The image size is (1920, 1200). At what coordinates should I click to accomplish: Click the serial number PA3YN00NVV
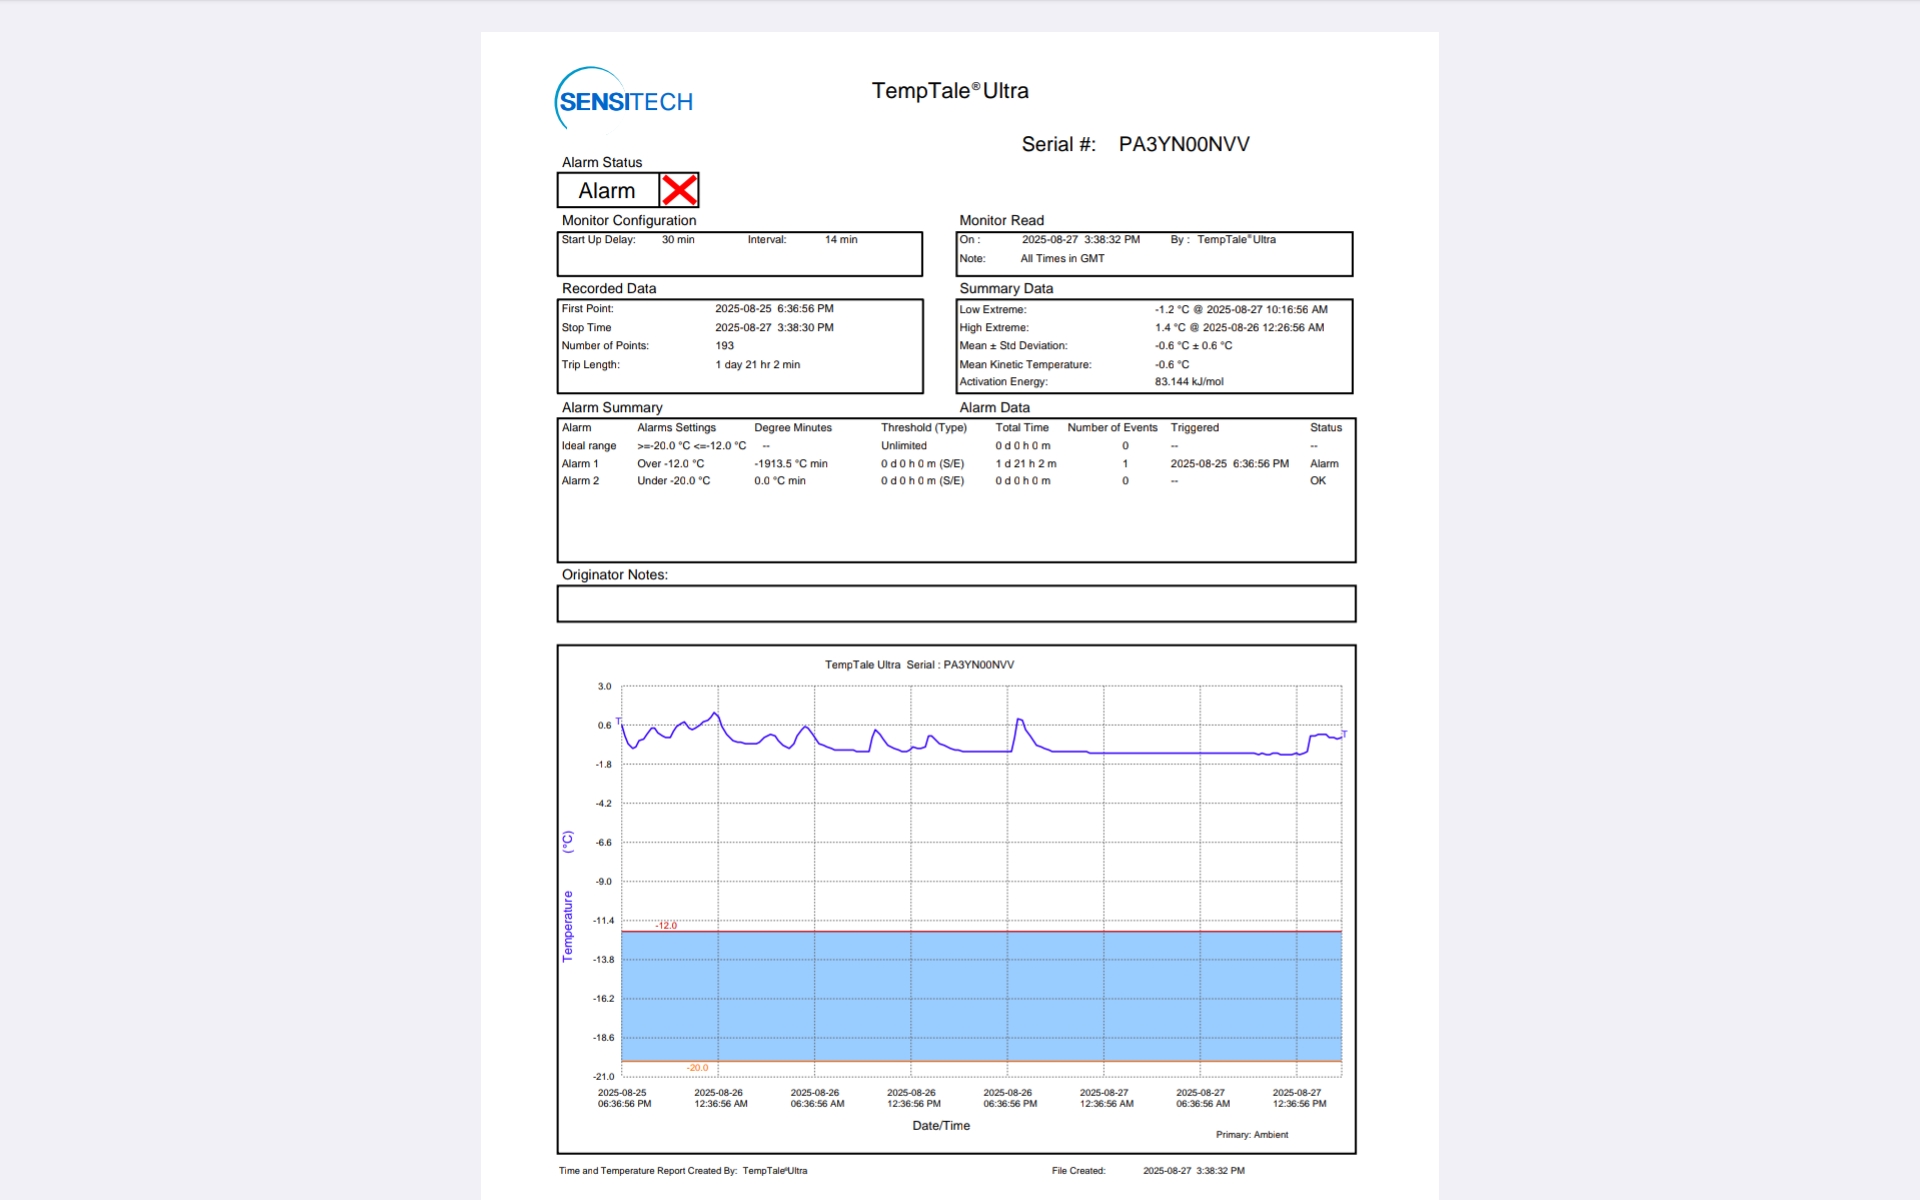pos(1183,144)
